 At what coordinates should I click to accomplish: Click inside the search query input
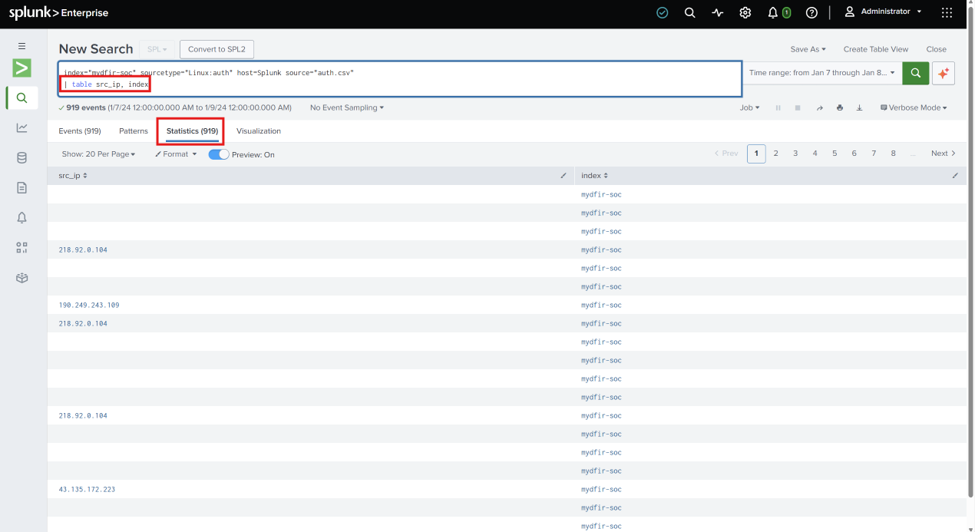click(400, 79)
